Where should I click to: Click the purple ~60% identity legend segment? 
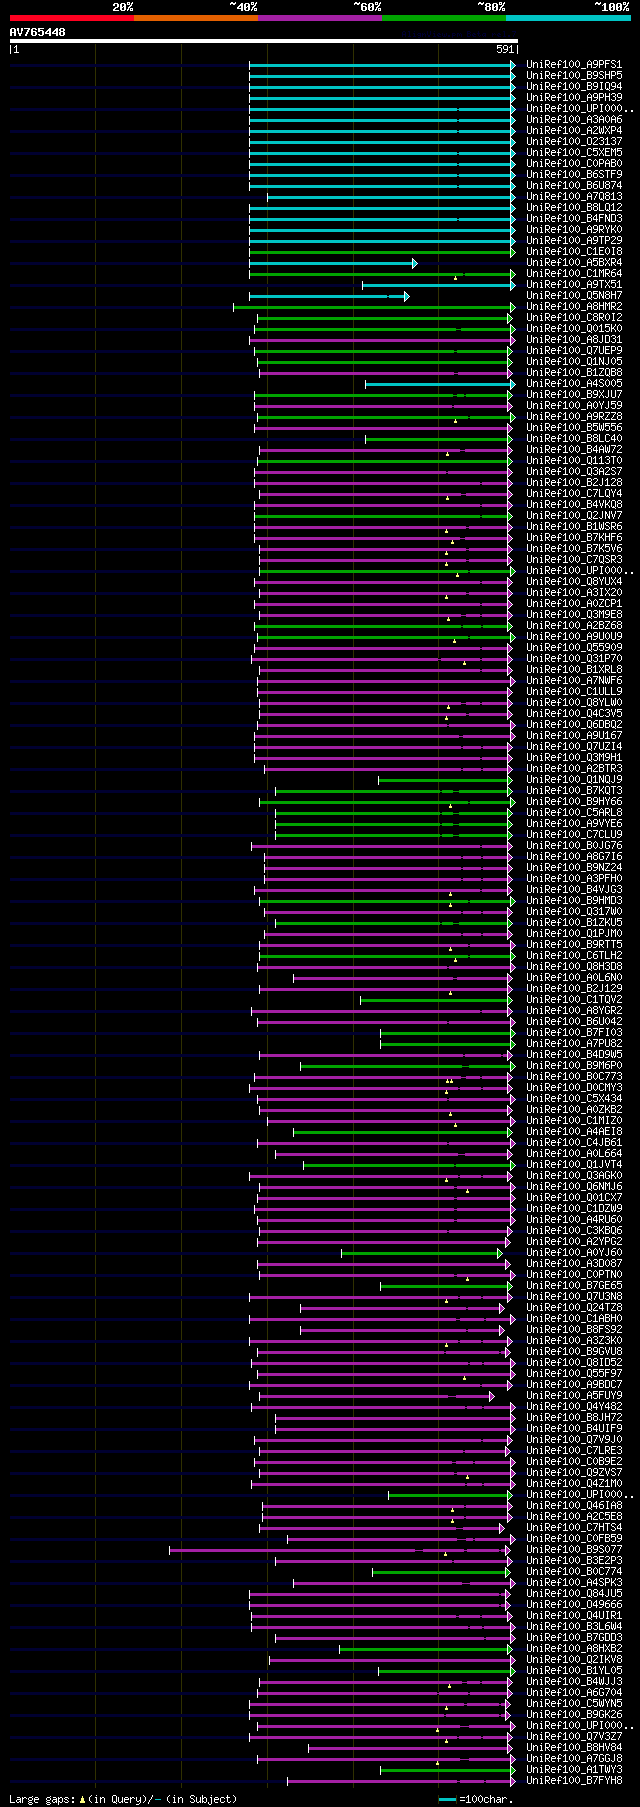[319, 18]
